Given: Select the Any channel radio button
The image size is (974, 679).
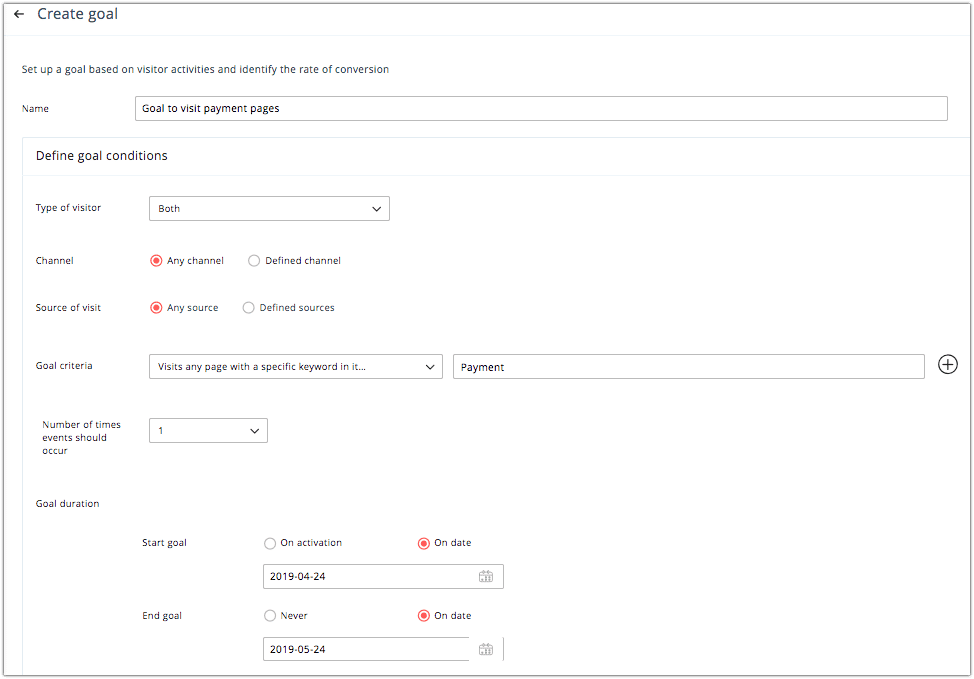Looking at the screenshot, I should 156,261.
